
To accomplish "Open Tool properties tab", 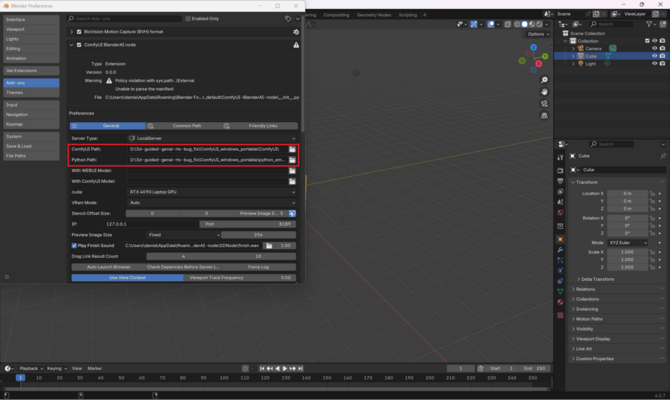I will click(x=560, y=158).
